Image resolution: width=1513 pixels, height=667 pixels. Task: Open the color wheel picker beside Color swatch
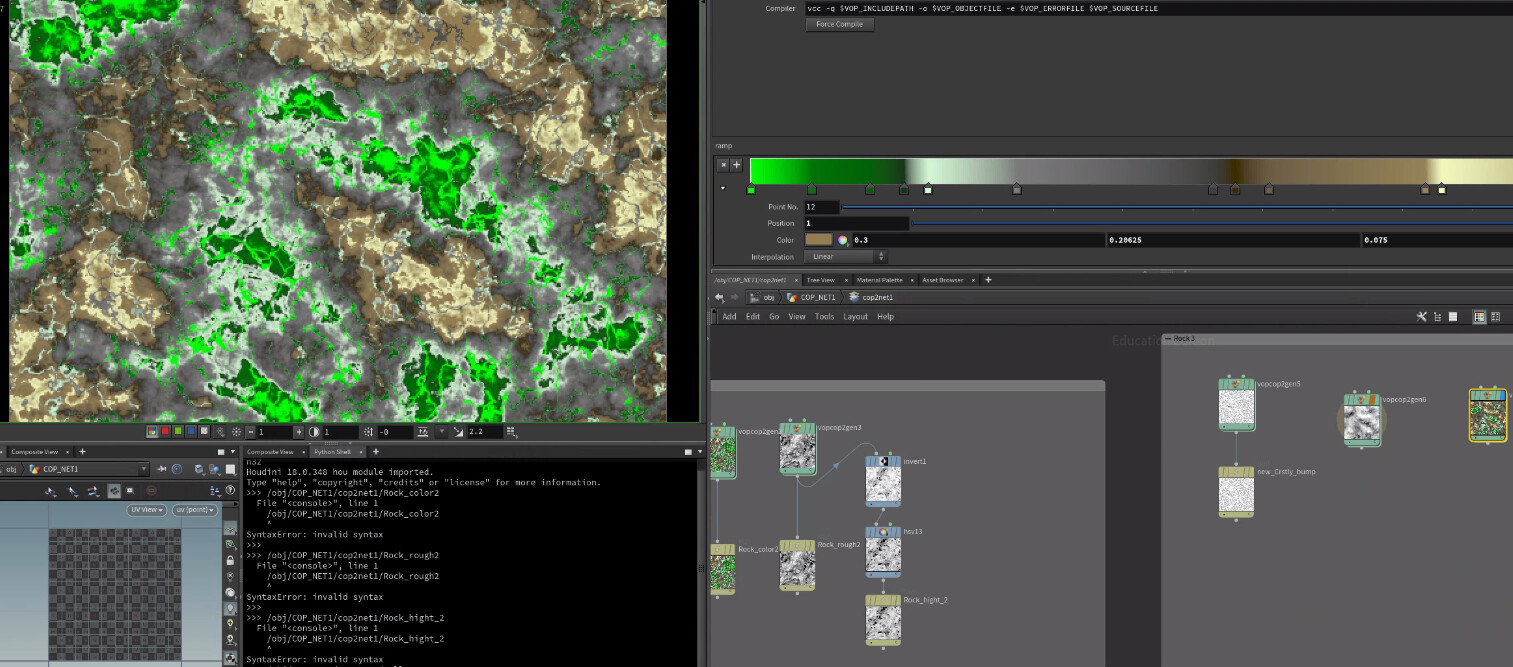tap(843, 240)
